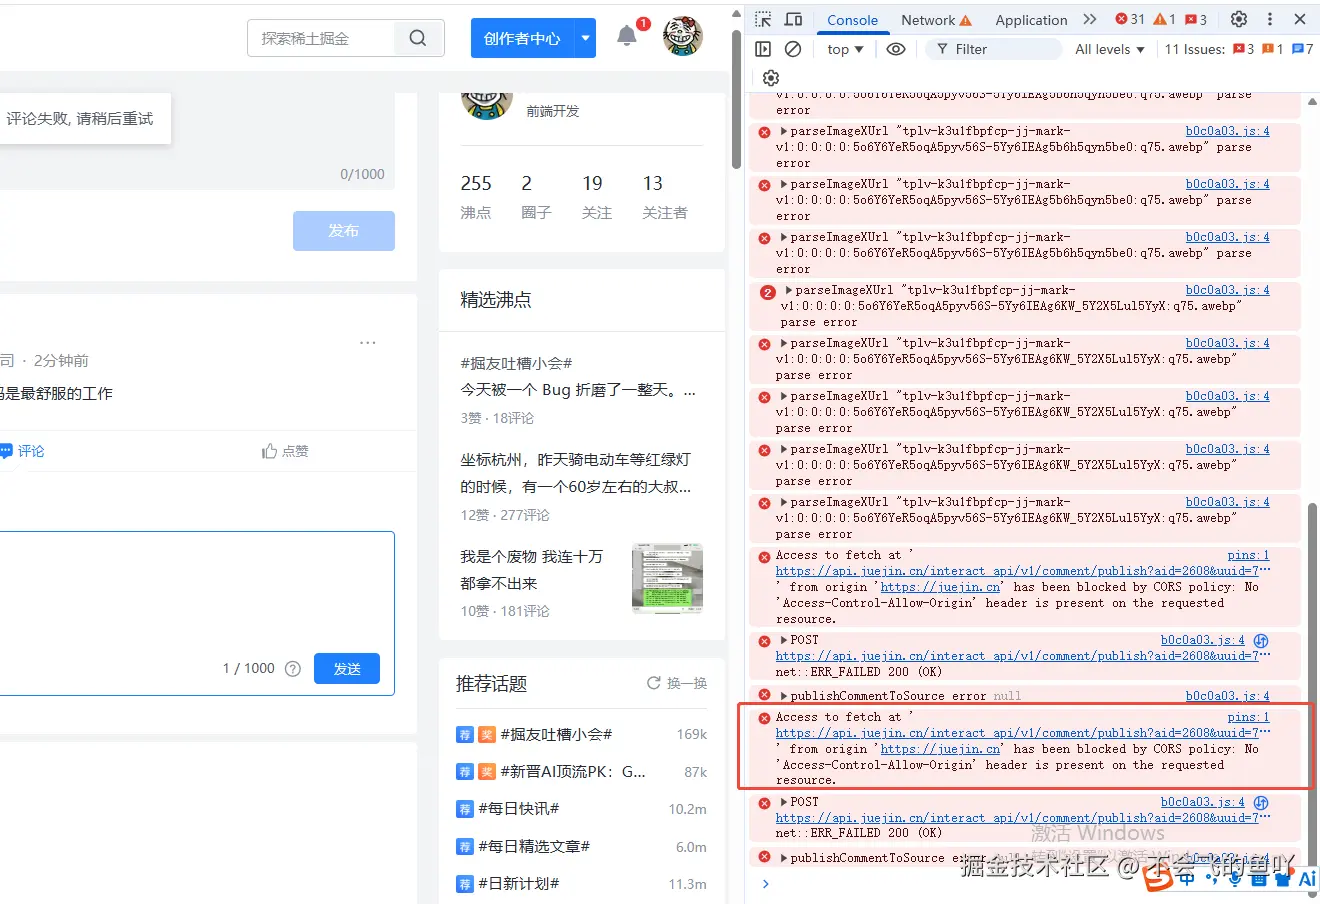Open the juejin.cn origin link in last CORS error
Image resolution: width=1320 pixels, height=904 pixels.
[x=940, y=749]
